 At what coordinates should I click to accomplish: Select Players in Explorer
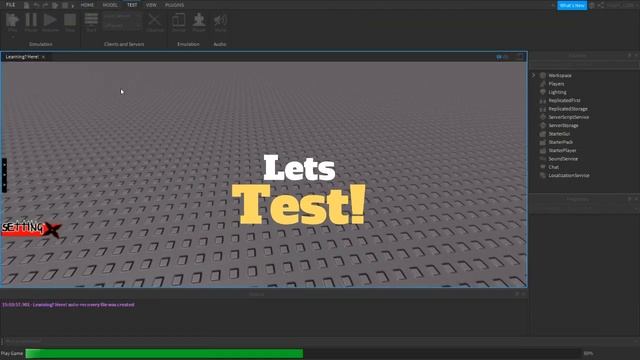[556, 84]
